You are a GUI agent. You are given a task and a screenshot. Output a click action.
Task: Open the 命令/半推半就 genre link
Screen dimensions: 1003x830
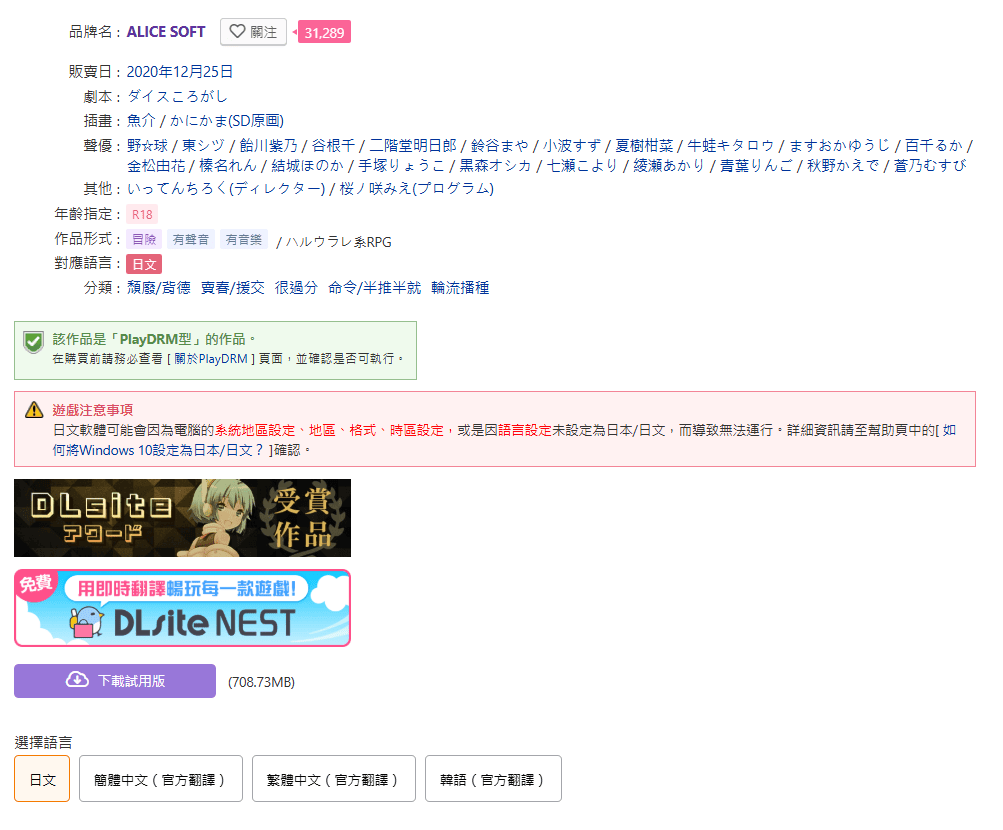pyautogui.click(x=375, y=288)
